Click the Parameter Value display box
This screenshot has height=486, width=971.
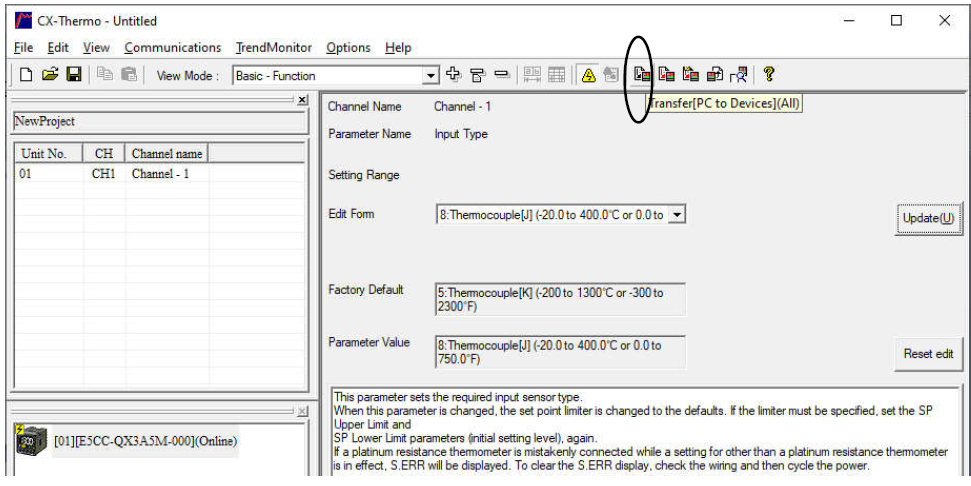click(x=560, y=352)
